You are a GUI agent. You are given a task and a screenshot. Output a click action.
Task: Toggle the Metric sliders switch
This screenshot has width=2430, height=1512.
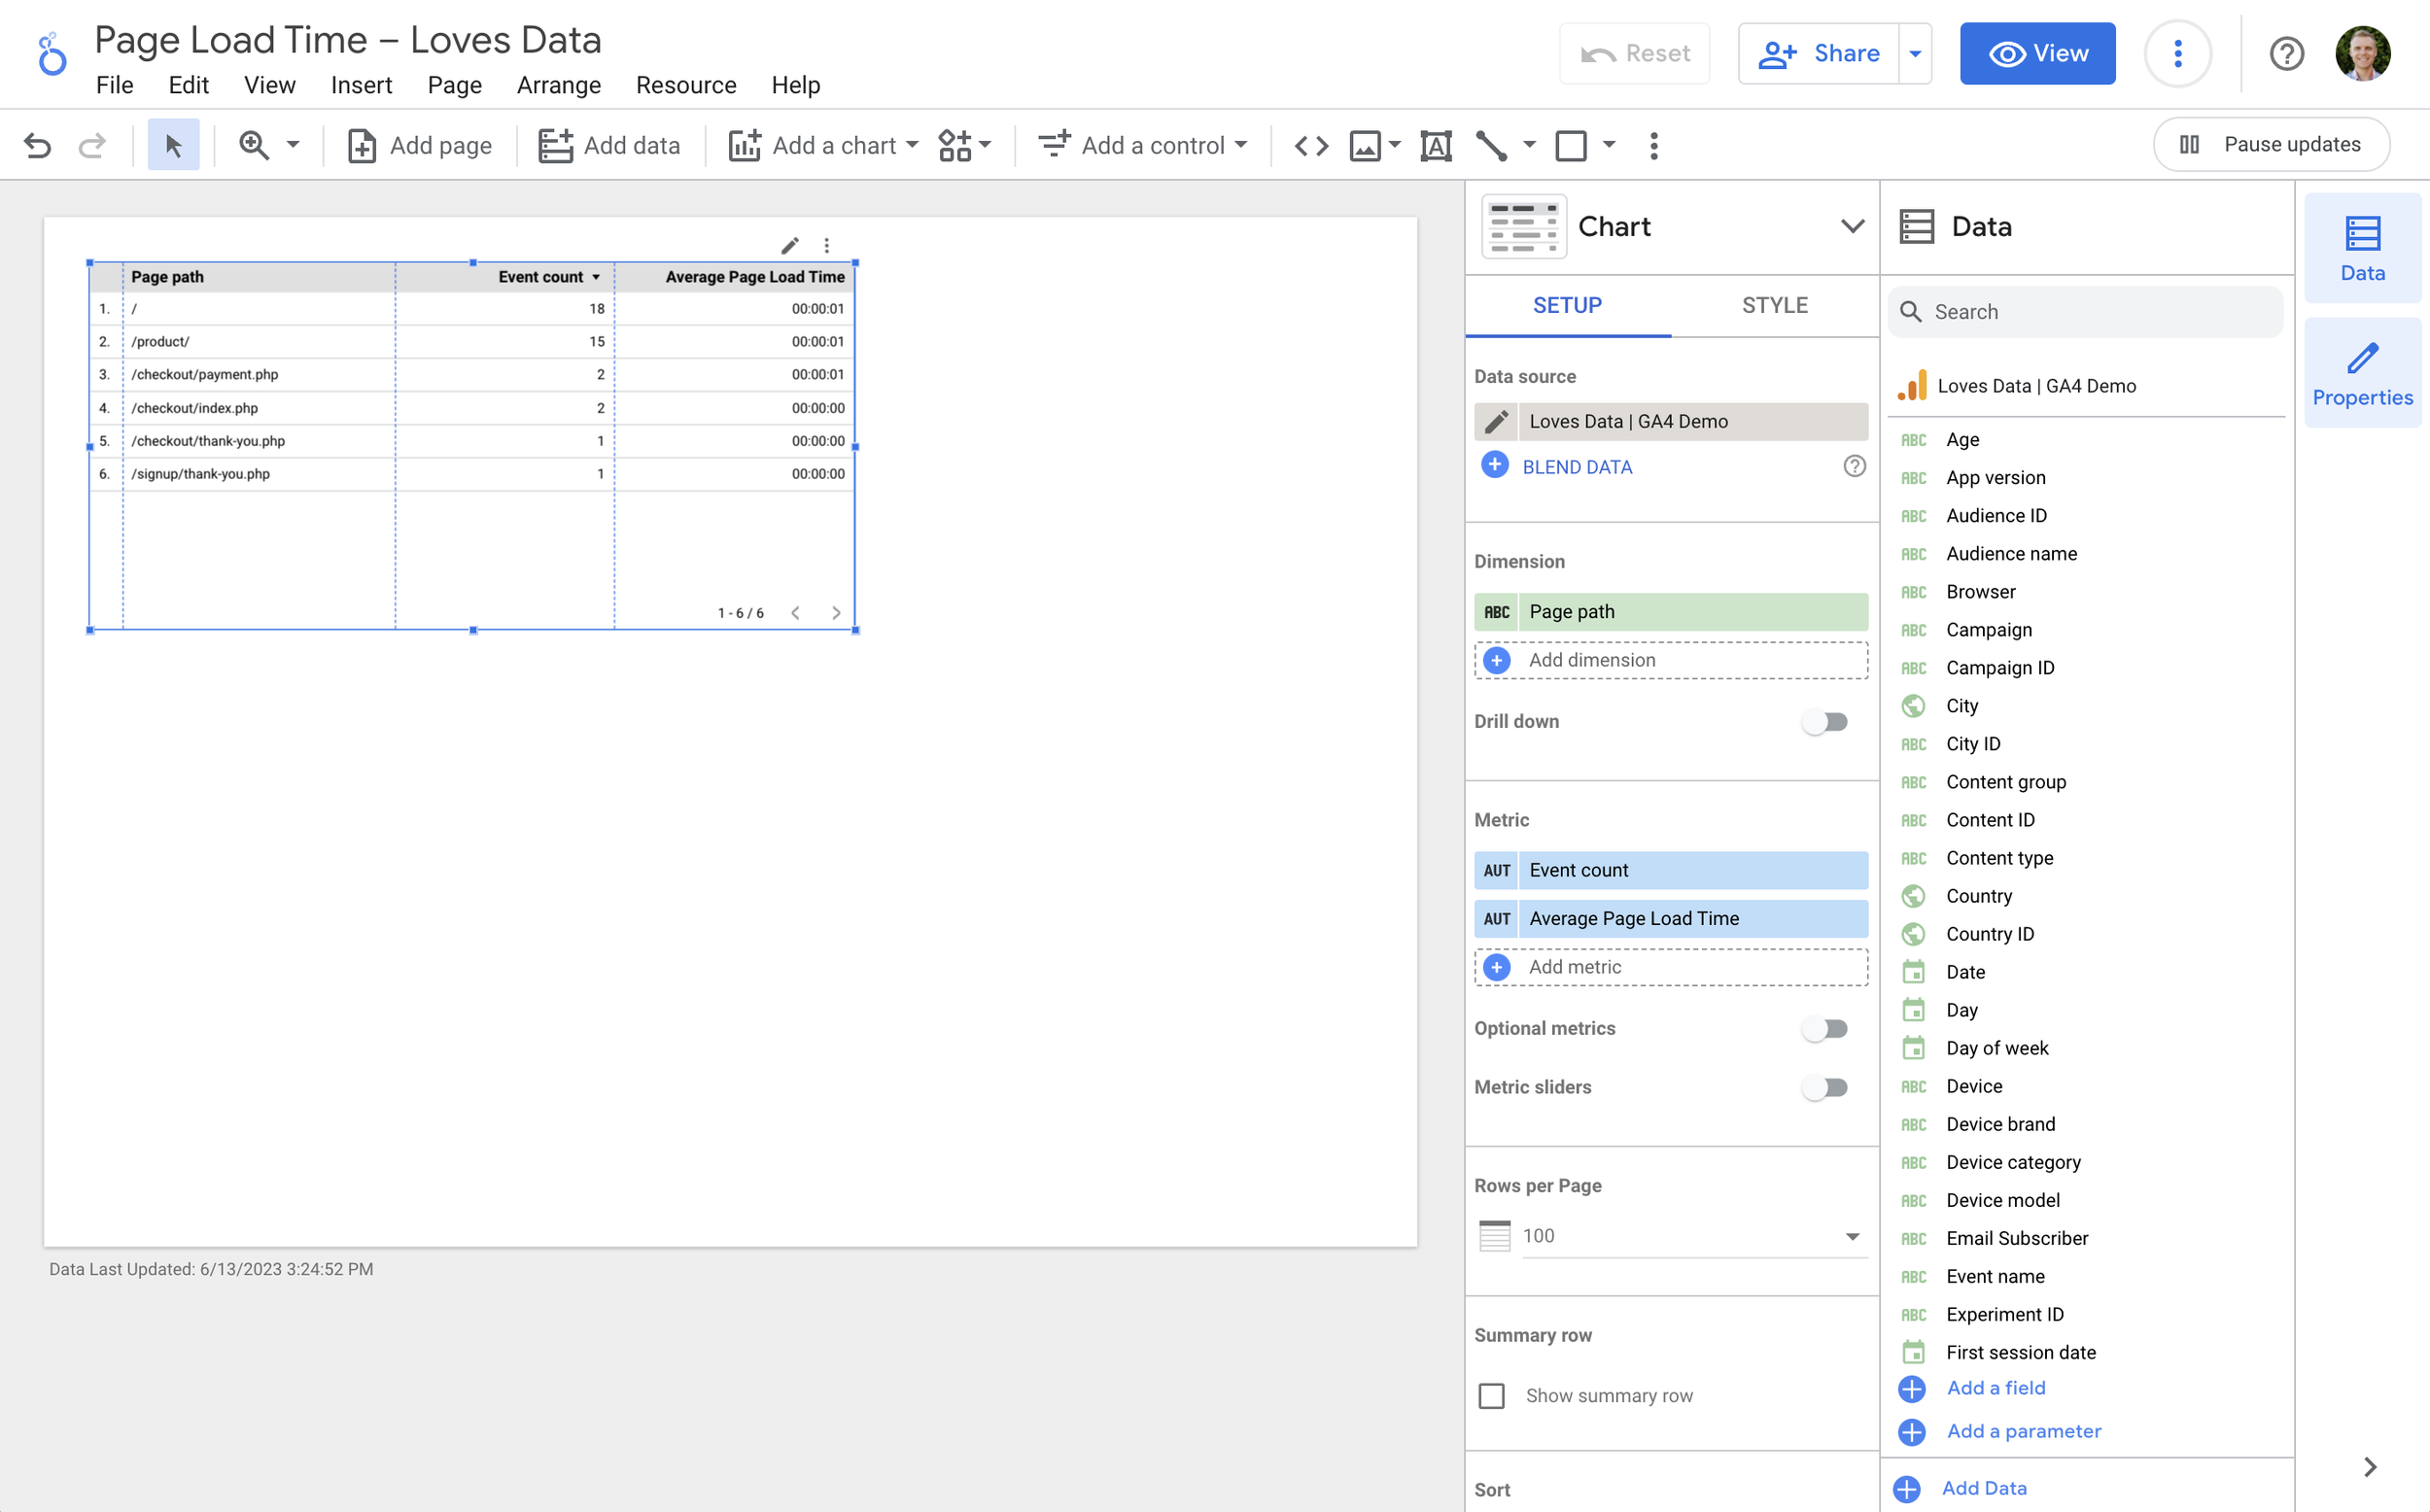(x=1825, y=1087)
